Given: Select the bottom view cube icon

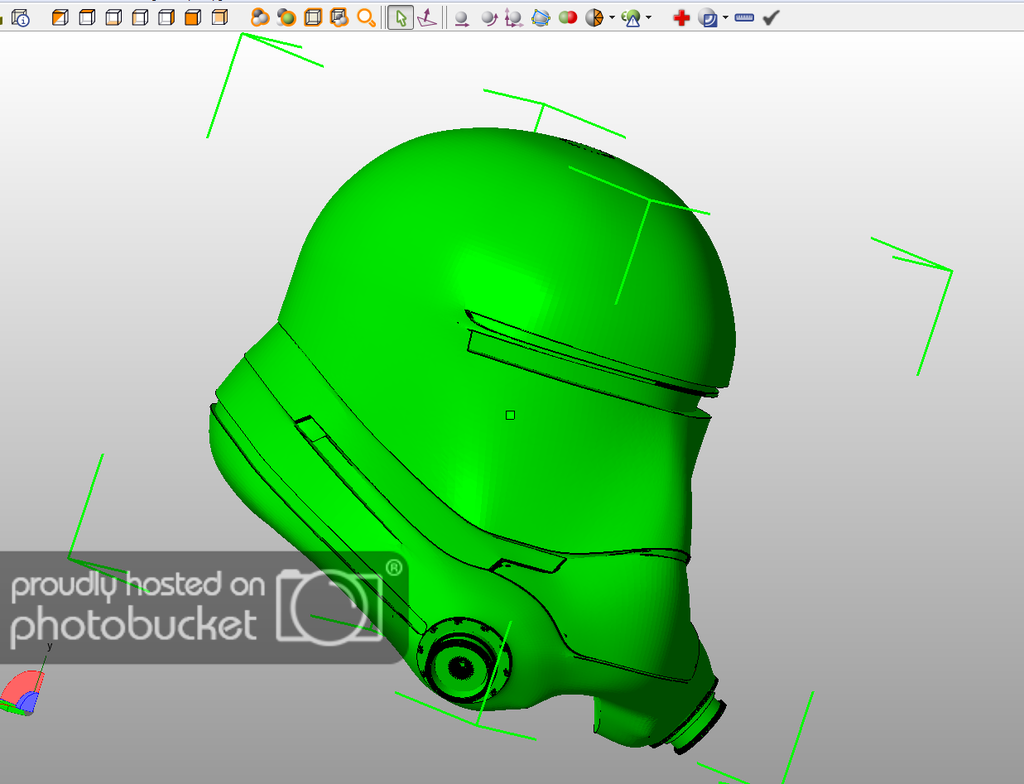Looking at the screenshot, I should [x=114, y=18].
